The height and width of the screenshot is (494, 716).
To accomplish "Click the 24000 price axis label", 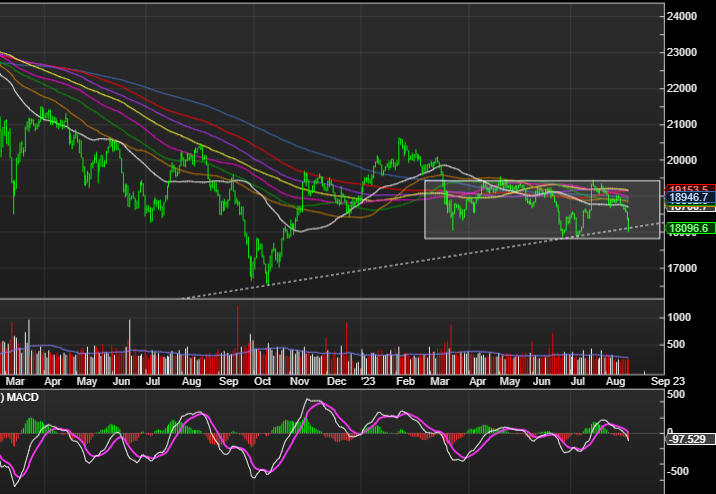I will [682, 16].
